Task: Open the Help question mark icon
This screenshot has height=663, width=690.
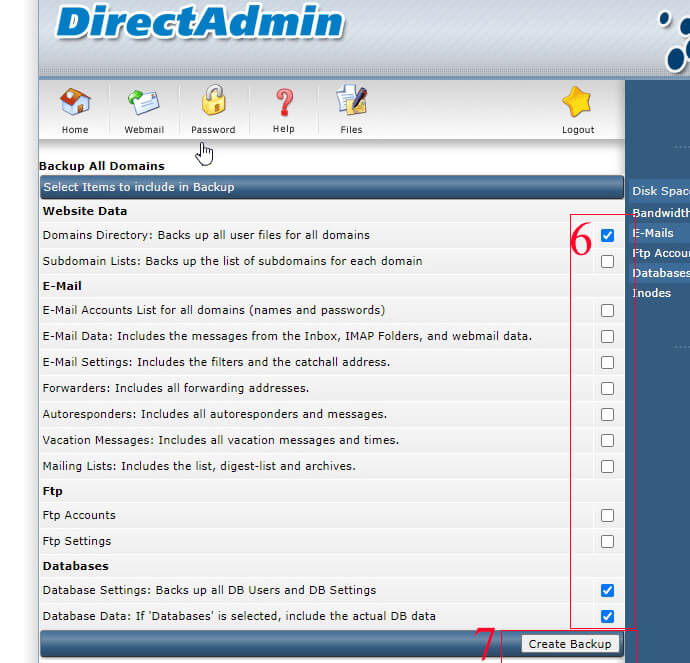Action: coord(284,102)
